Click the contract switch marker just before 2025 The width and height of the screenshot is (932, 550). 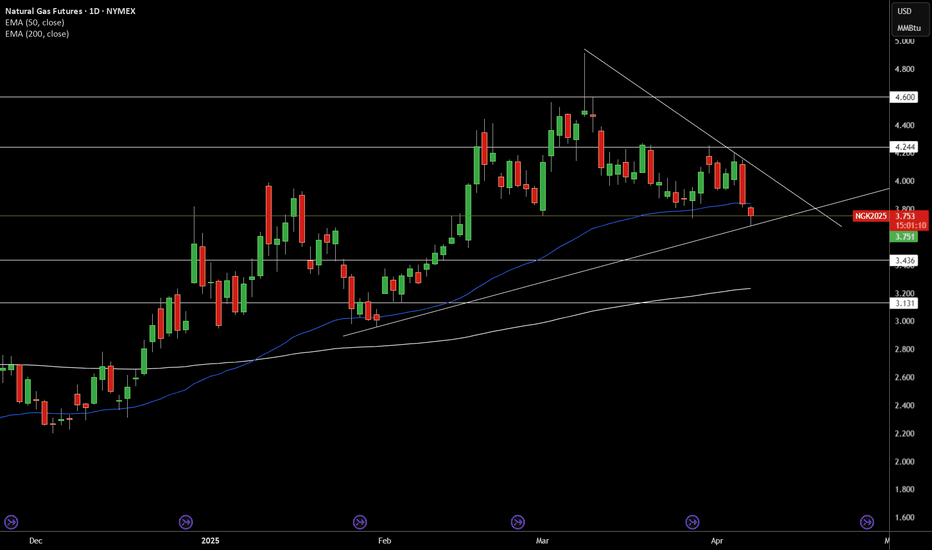pos(185,522)
